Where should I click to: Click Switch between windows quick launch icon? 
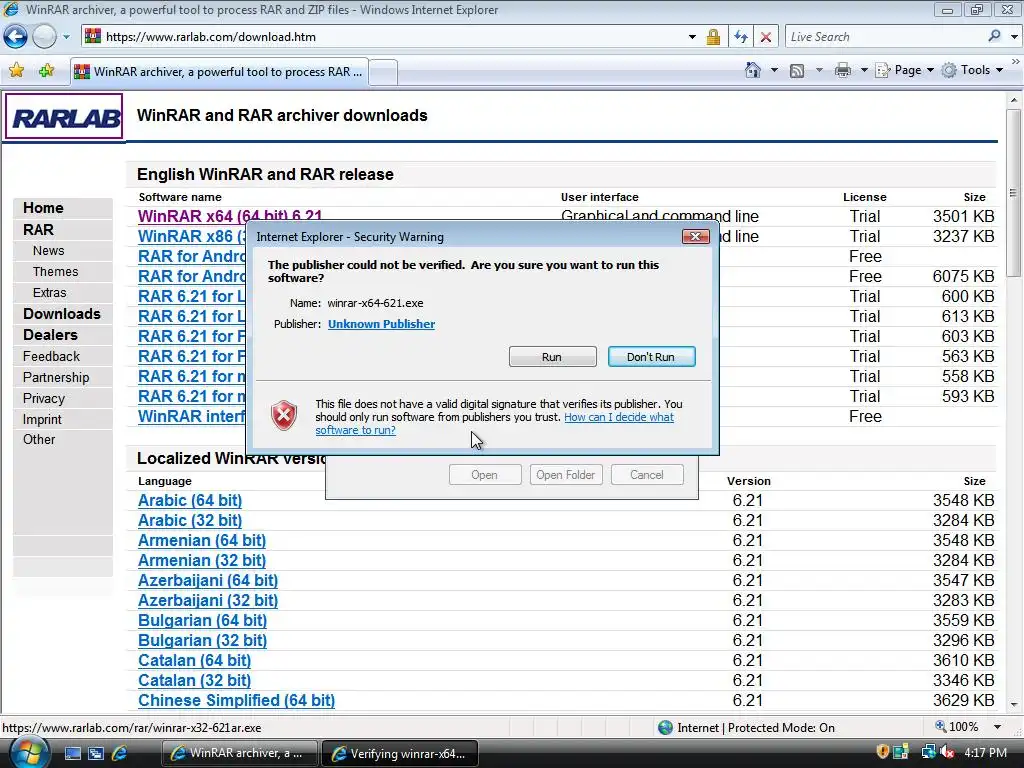pos(96,753)
